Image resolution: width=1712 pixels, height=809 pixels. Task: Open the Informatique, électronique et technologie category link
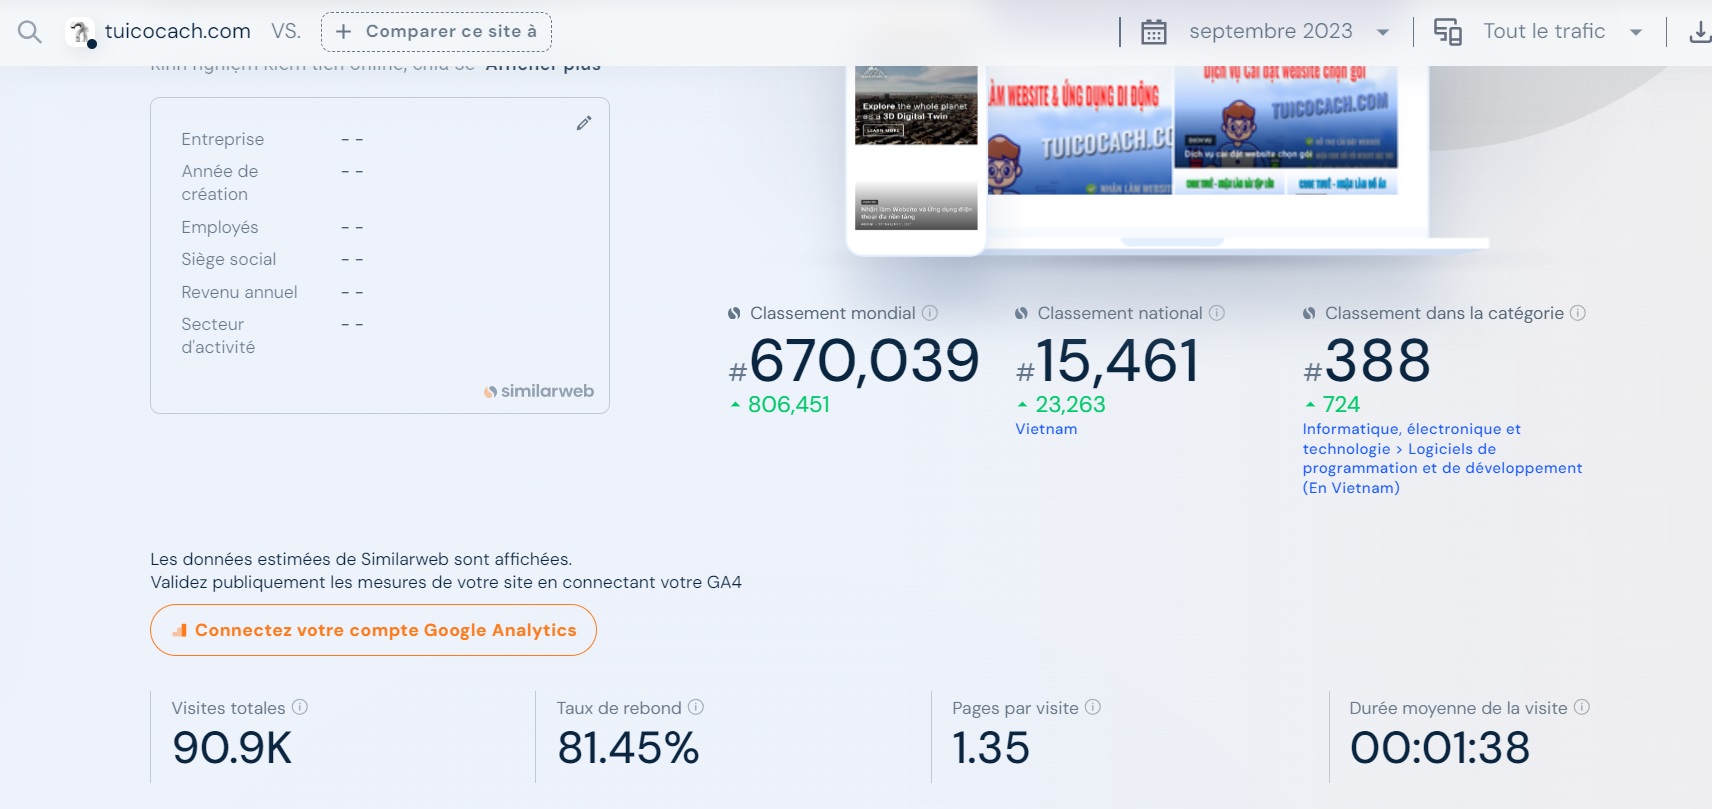(x=1442, y=458)
